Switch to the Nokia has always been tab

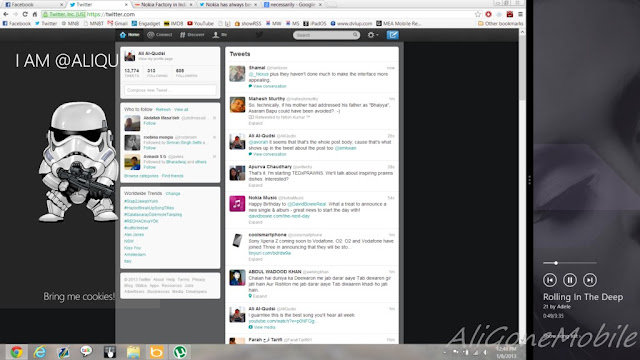pos(228,4)
